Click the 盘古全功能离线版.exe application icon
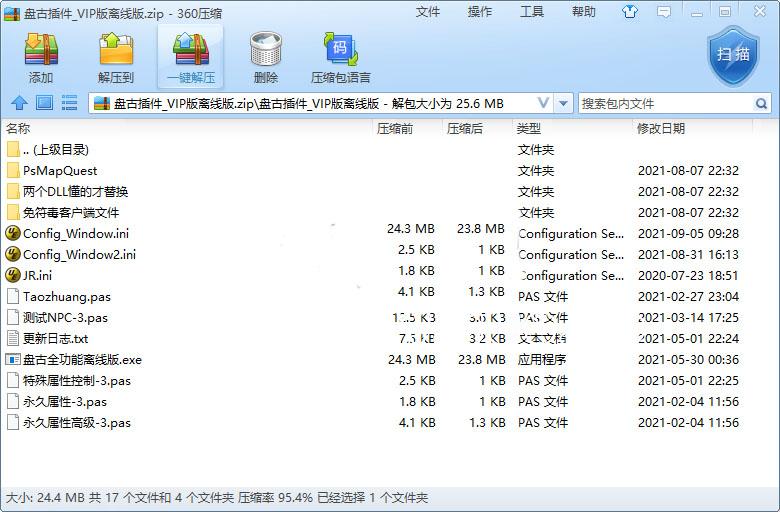 (13, 359)
